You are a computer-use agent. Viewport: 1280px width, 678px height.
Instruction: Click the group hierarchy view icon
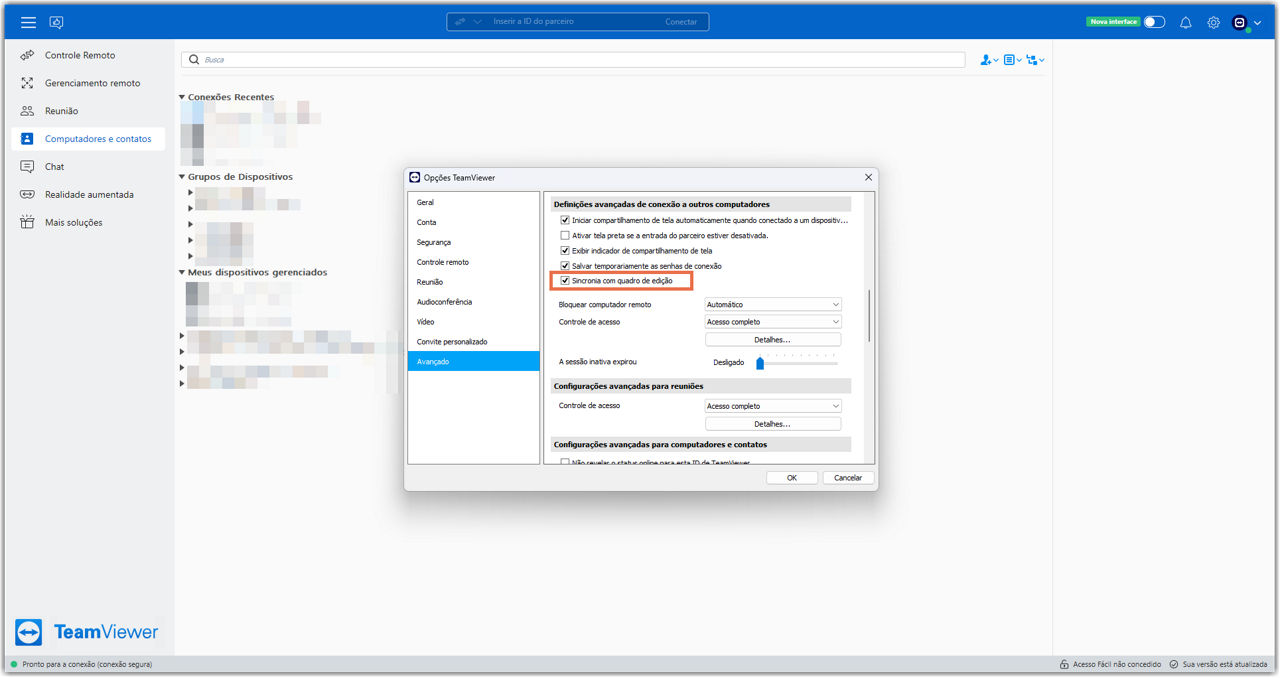pos(1032,60)
